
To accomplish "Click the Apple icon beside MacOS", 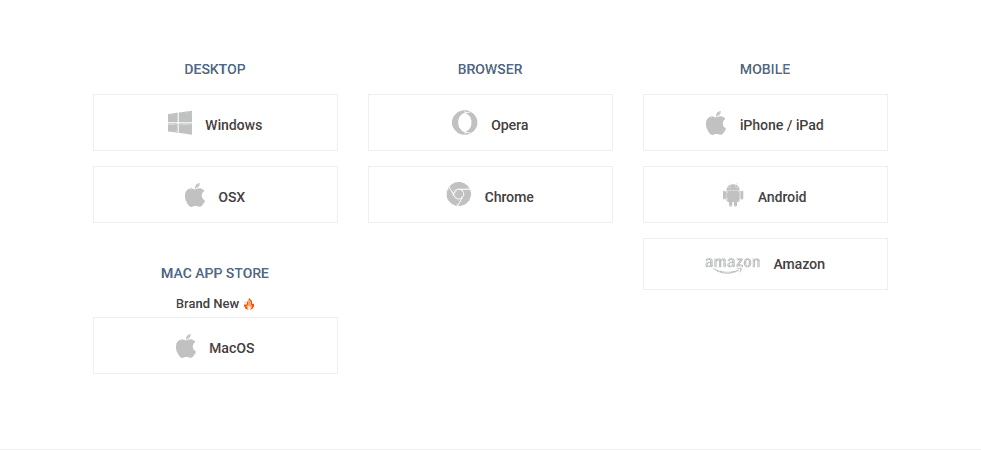I will 186,346.
